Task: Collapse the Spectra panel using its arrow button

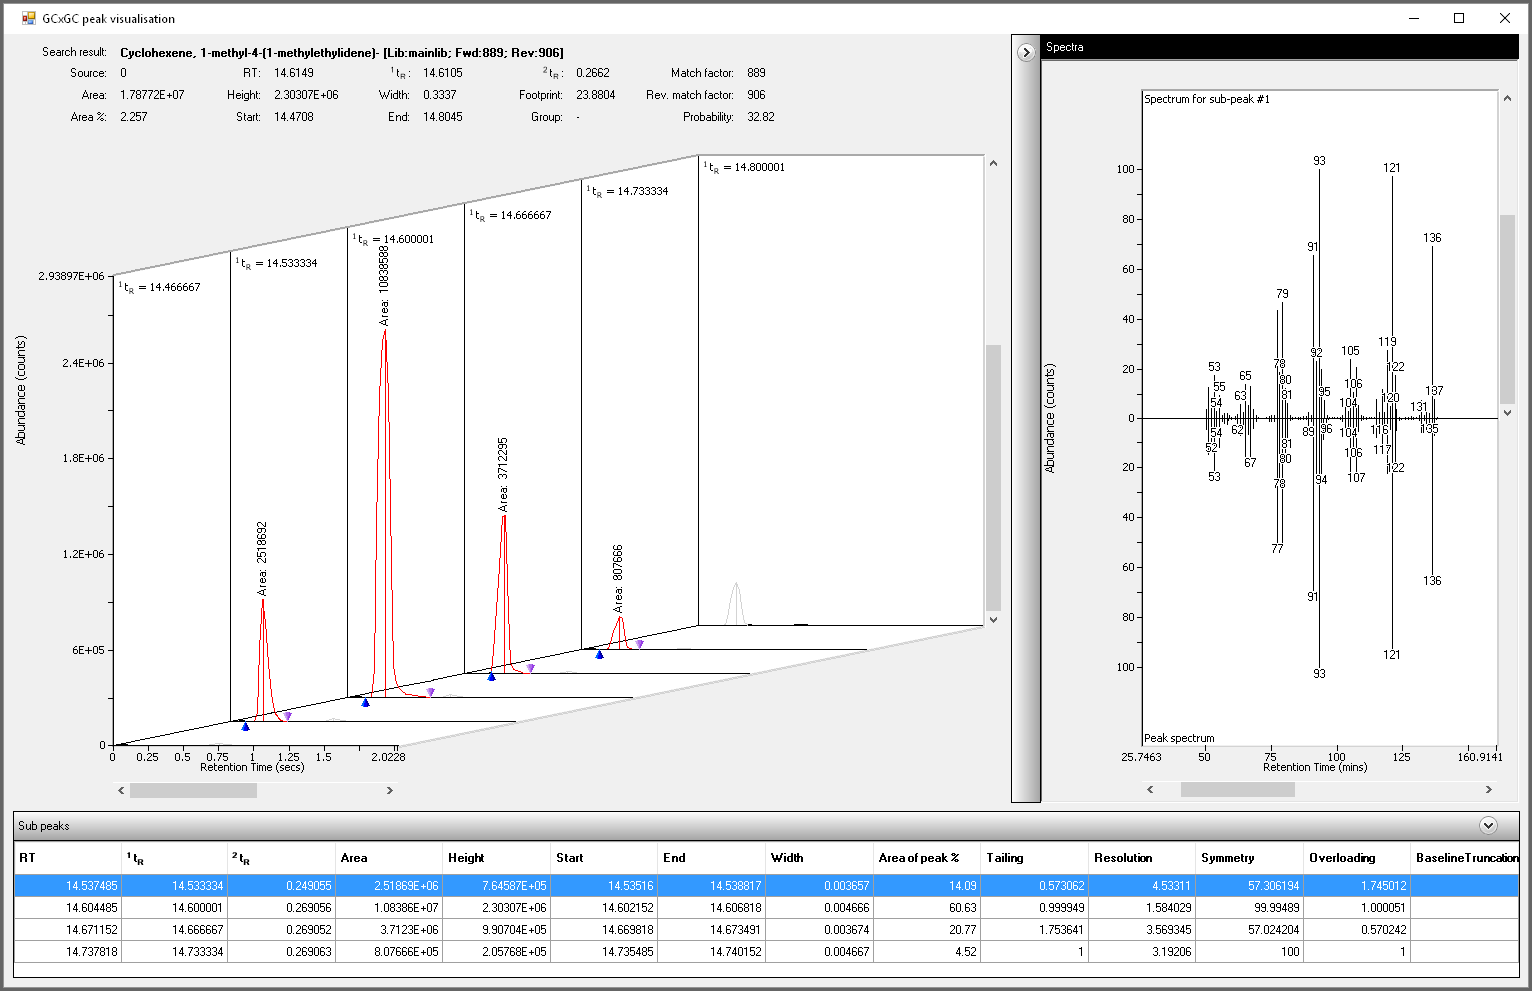Action: (1026, 52)
